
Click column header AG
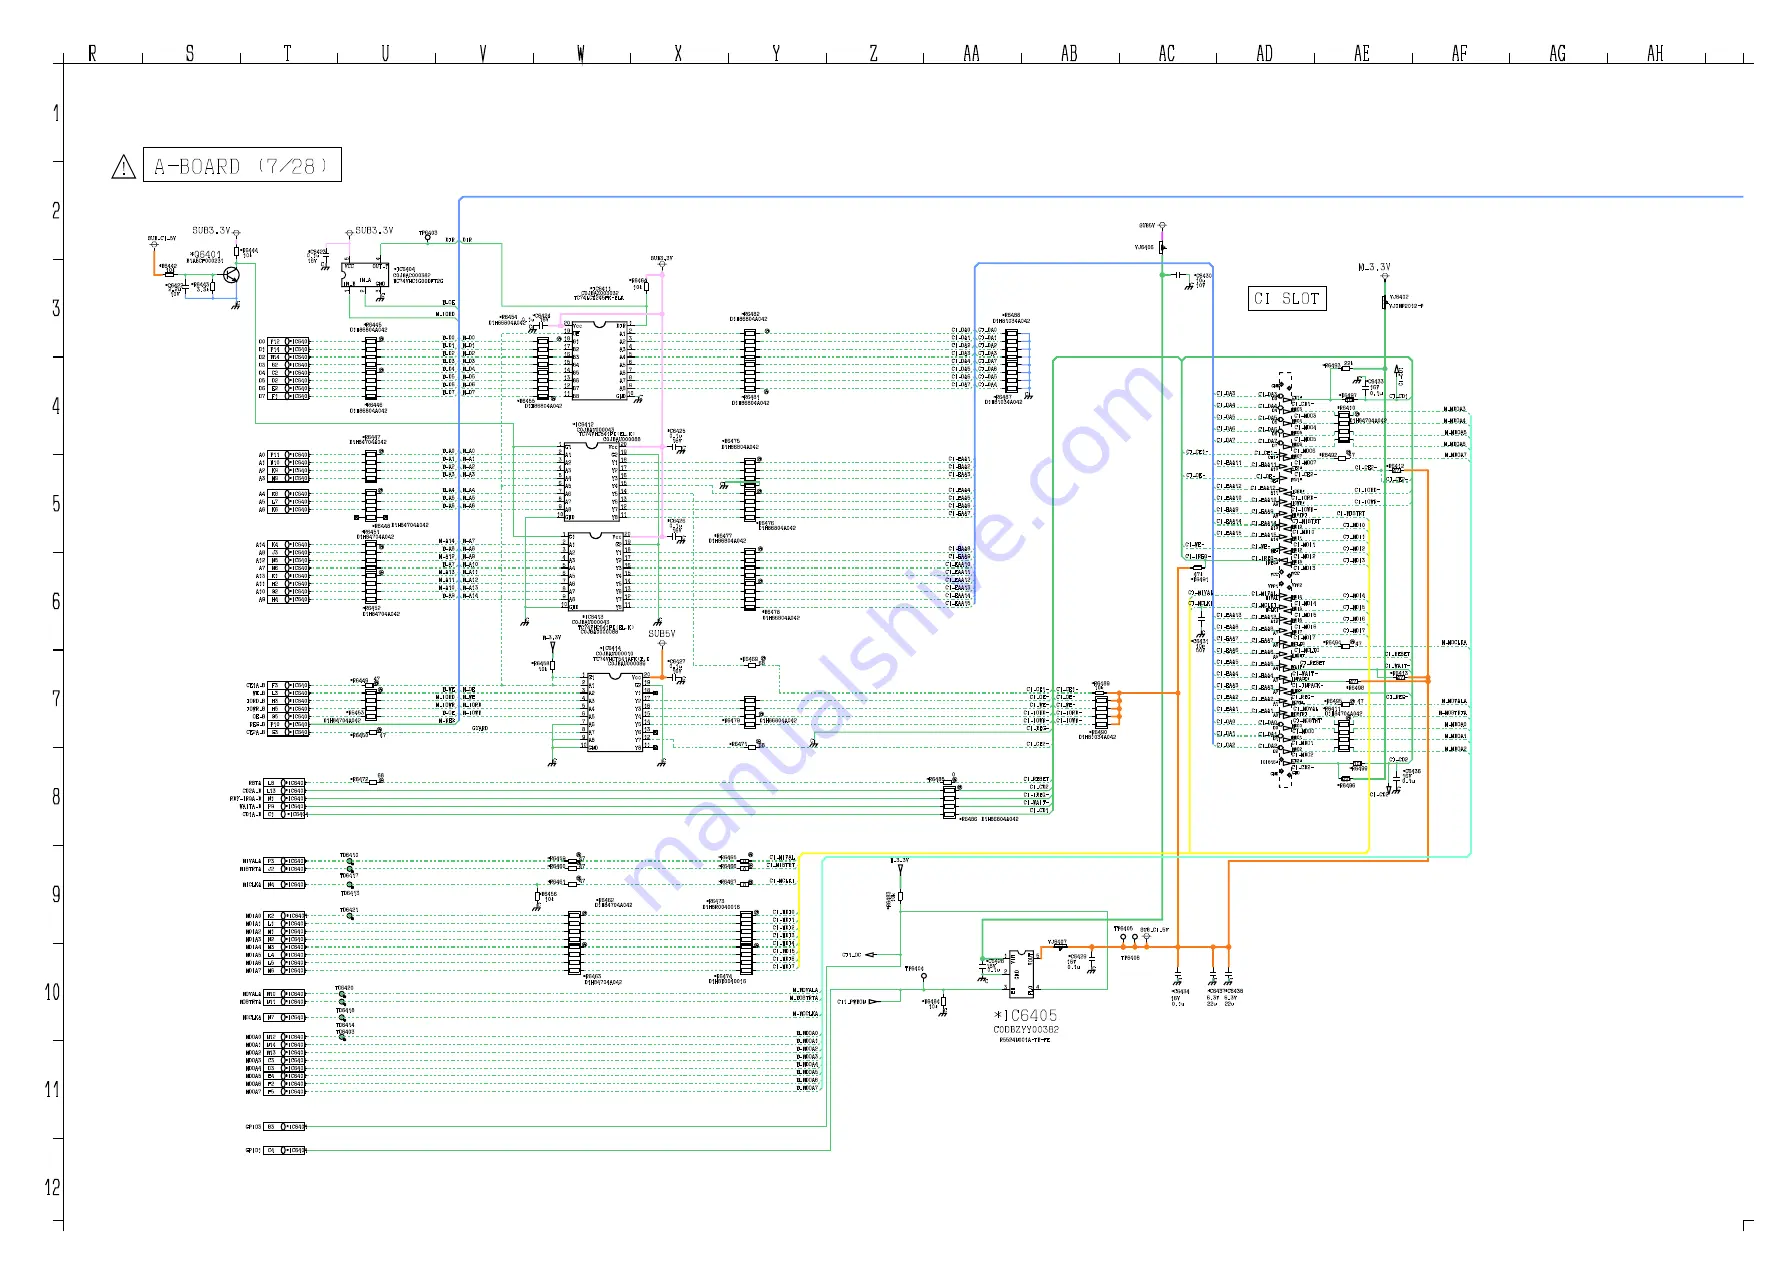coord(1557,54)
